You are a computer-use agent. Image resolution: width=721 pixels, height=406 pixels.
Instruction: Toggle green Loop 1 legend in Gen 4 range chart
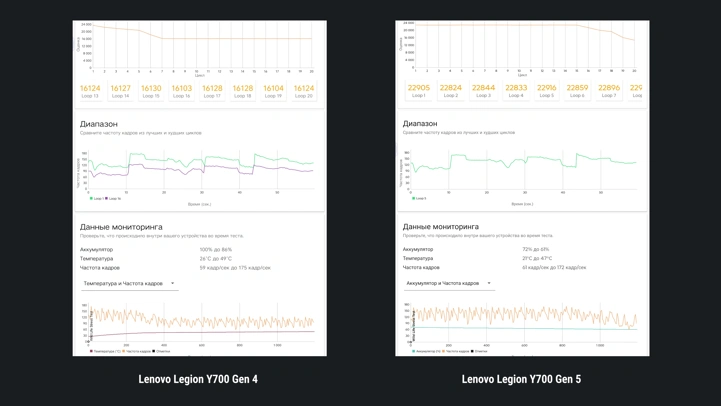(x=97, y=199)
